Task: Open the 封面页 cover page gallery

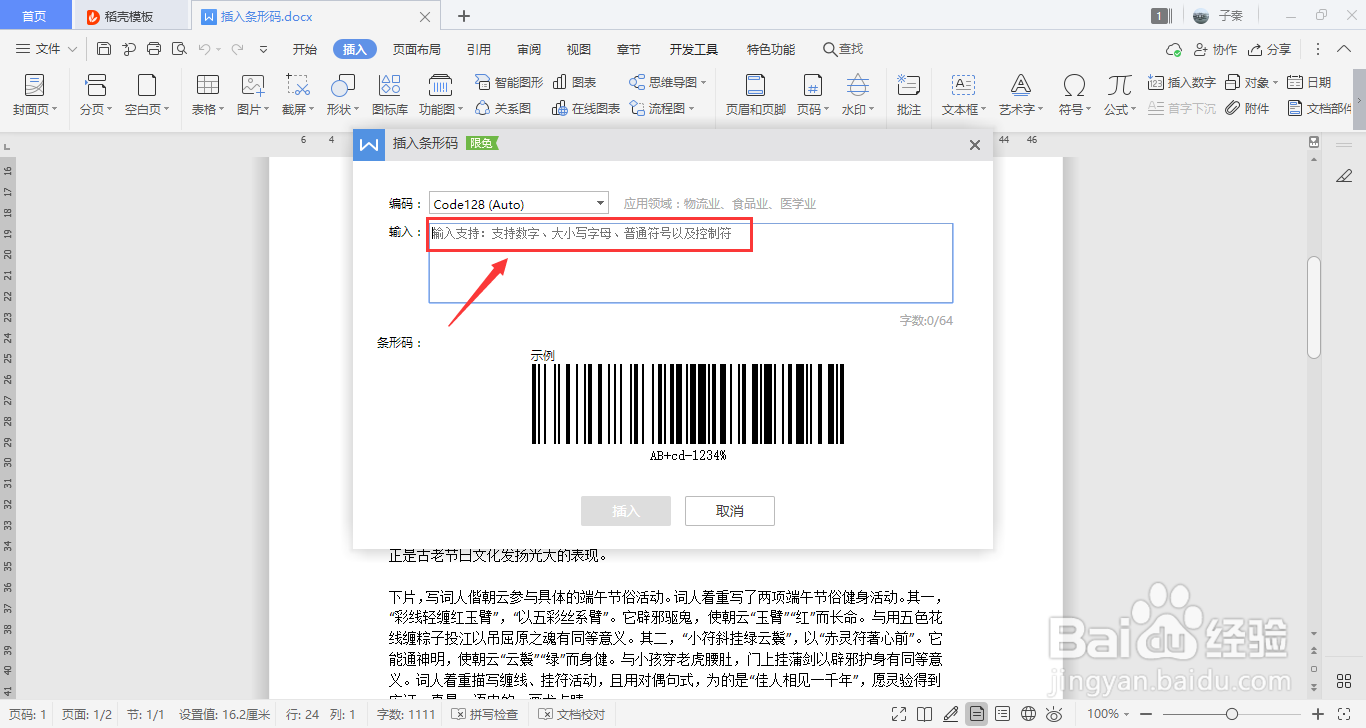Action: (34, 95)
